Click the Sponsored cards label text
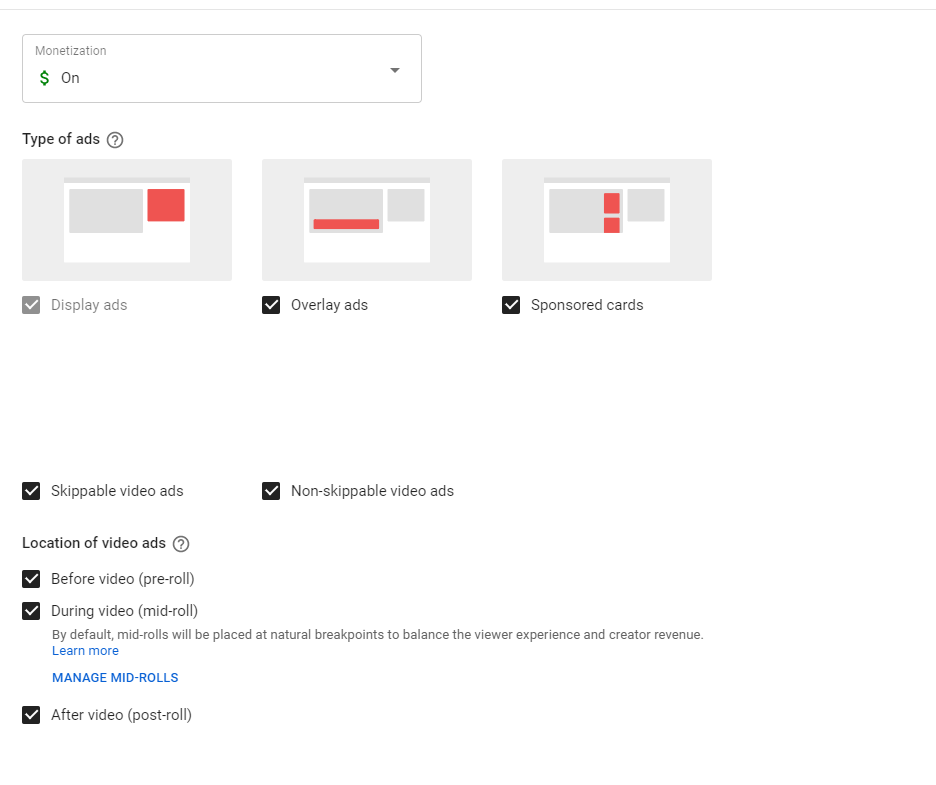 [x=587, y=305]
